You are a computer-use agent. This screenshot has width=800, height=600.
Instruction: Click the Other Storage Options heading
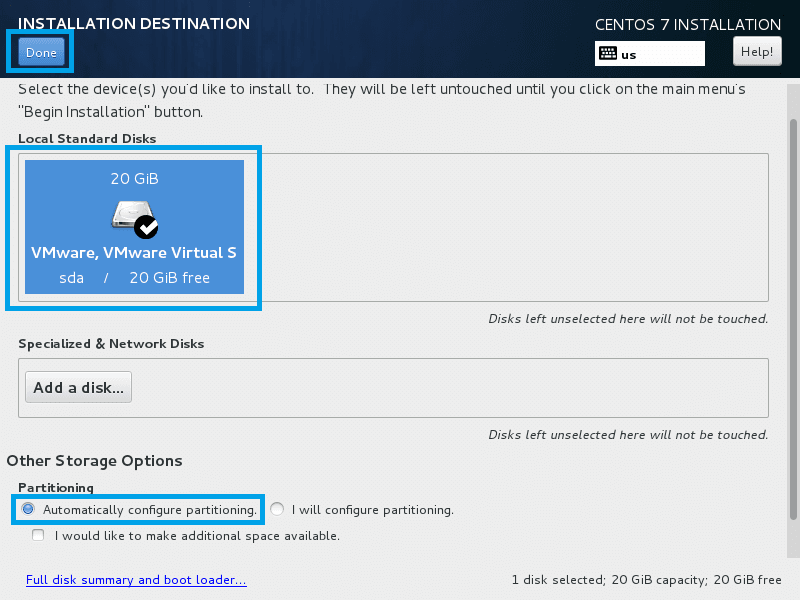[94, 461]
